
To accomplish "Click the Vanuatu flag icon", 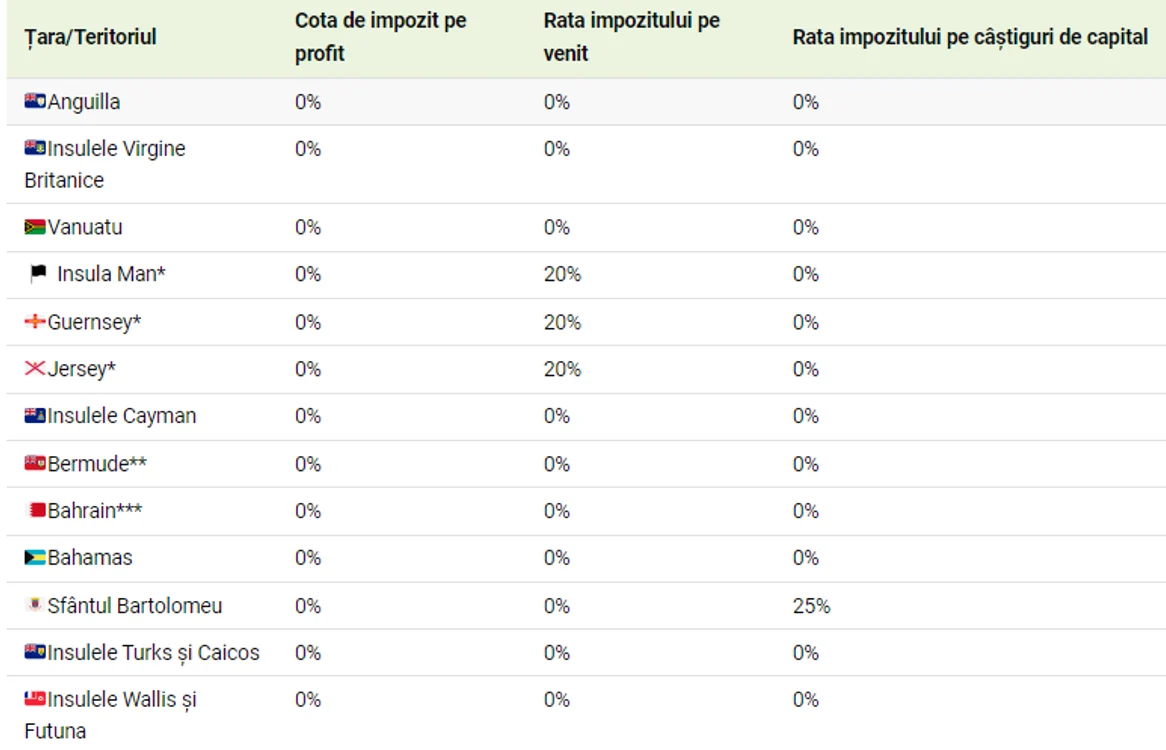I will pos(35,227).
